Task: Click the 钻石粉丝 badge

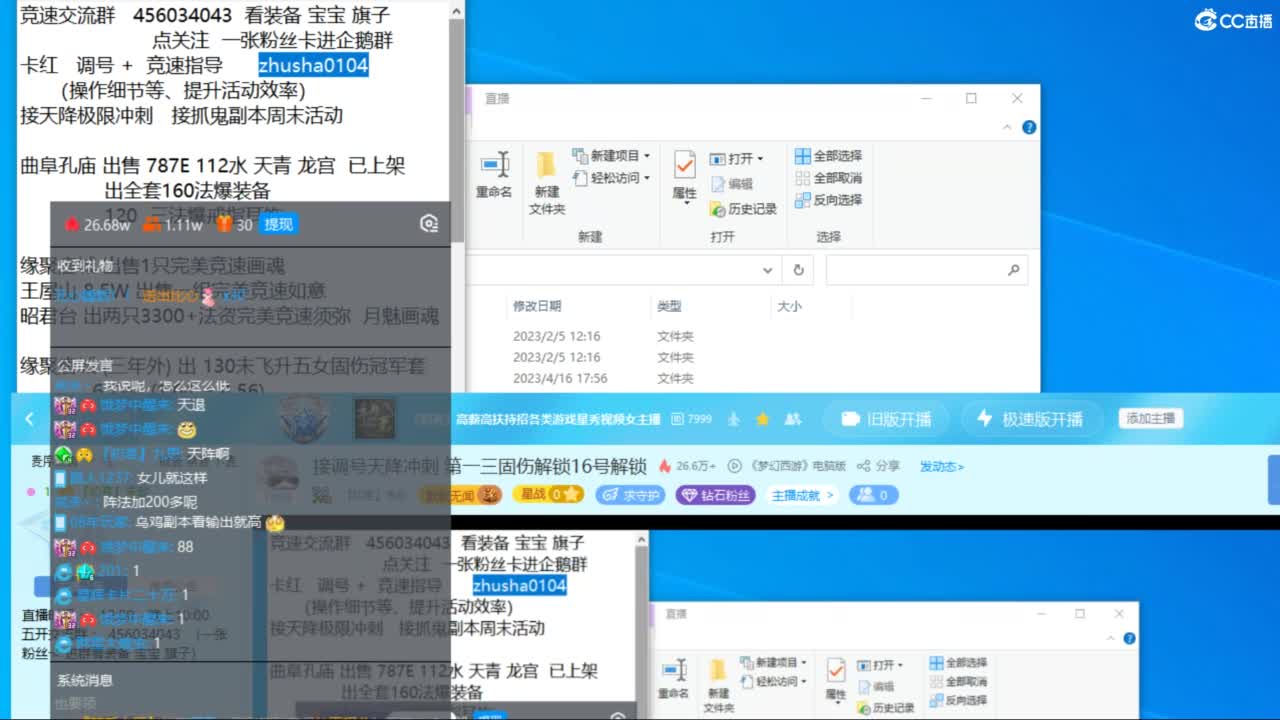Action: coord(715,495)
